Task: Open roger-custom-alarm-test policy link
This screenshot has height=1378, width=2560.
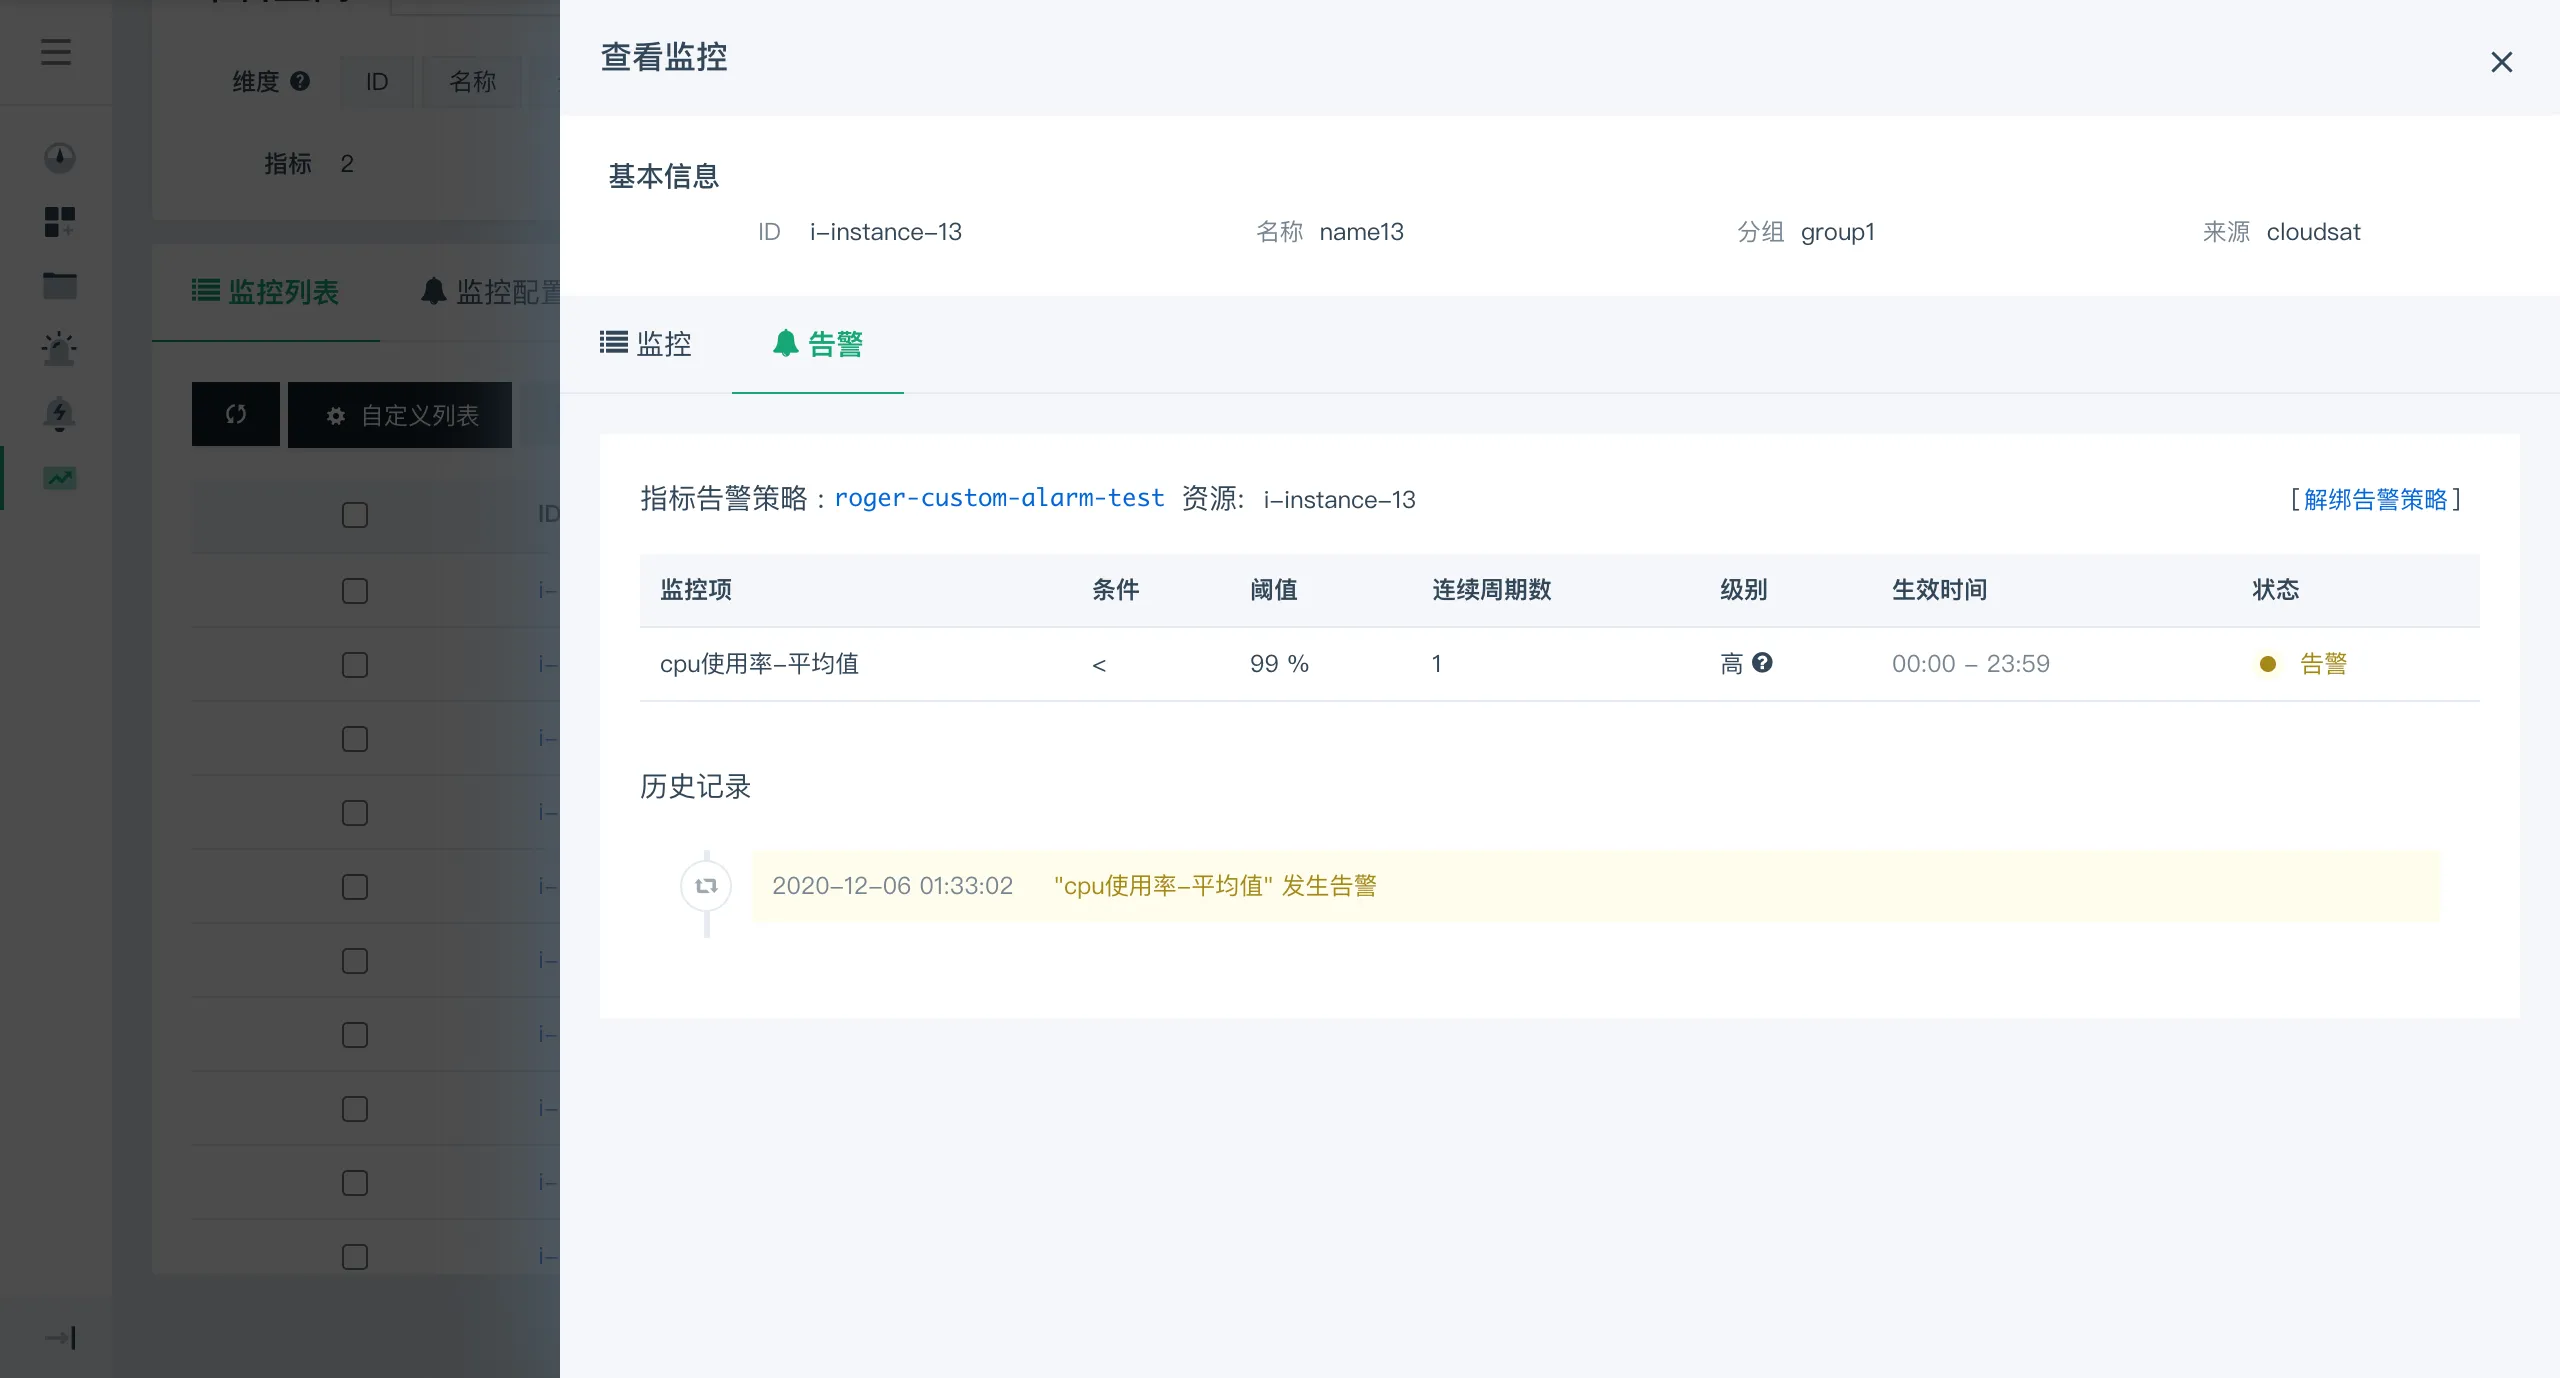Action: click(x=999, y=498)
